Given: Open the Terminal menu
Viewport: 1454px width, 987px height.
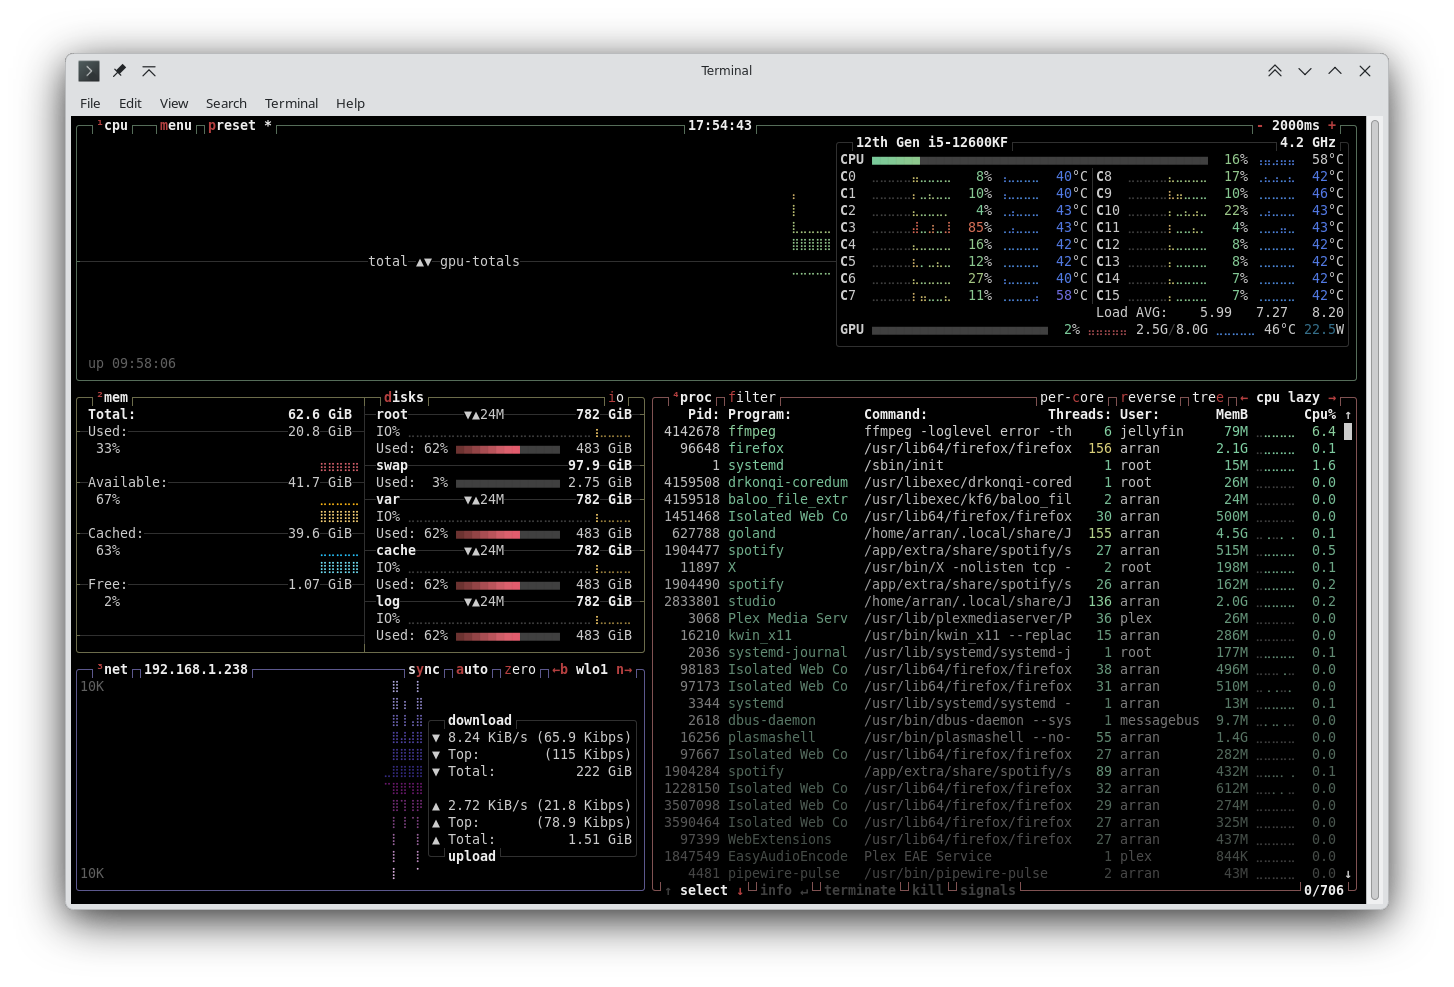Looking at the screenshot, I should [291, 104].
